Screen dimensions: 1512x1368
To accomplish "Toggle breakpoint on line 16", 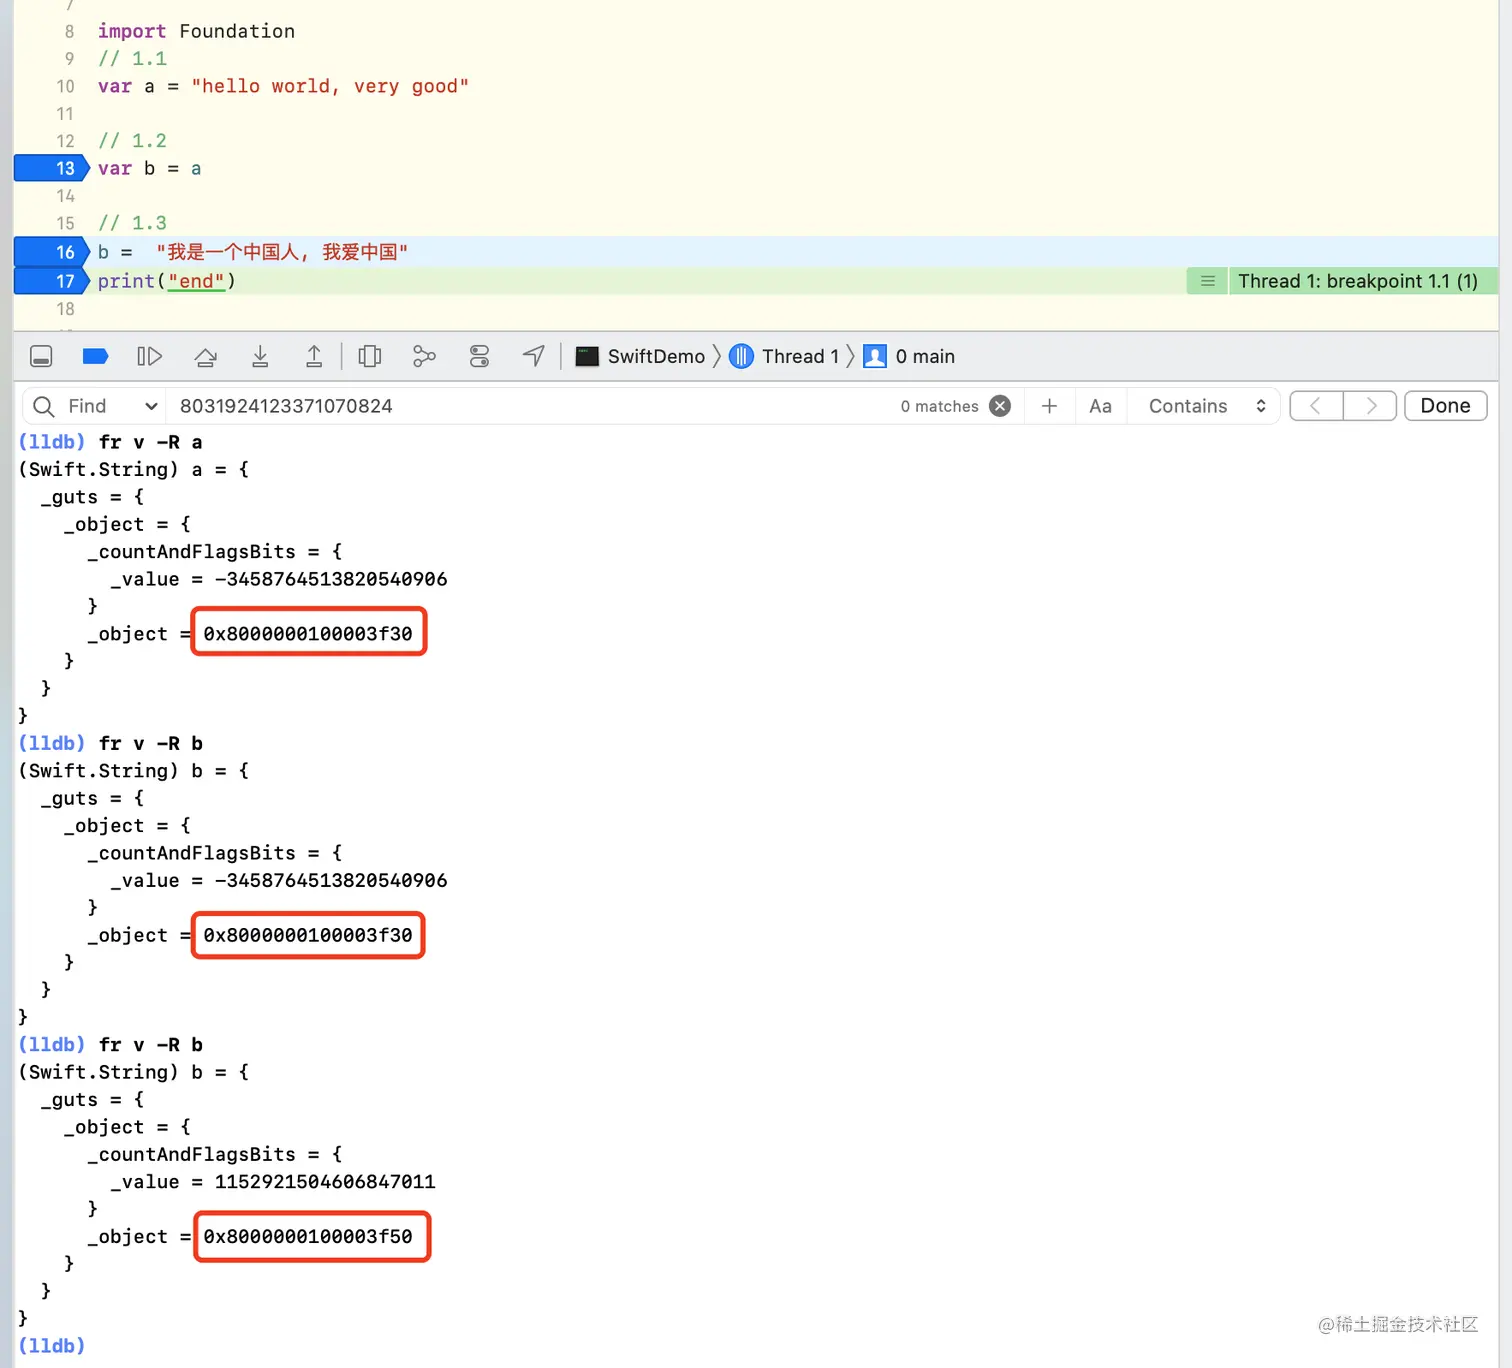I will click(52, 252).
